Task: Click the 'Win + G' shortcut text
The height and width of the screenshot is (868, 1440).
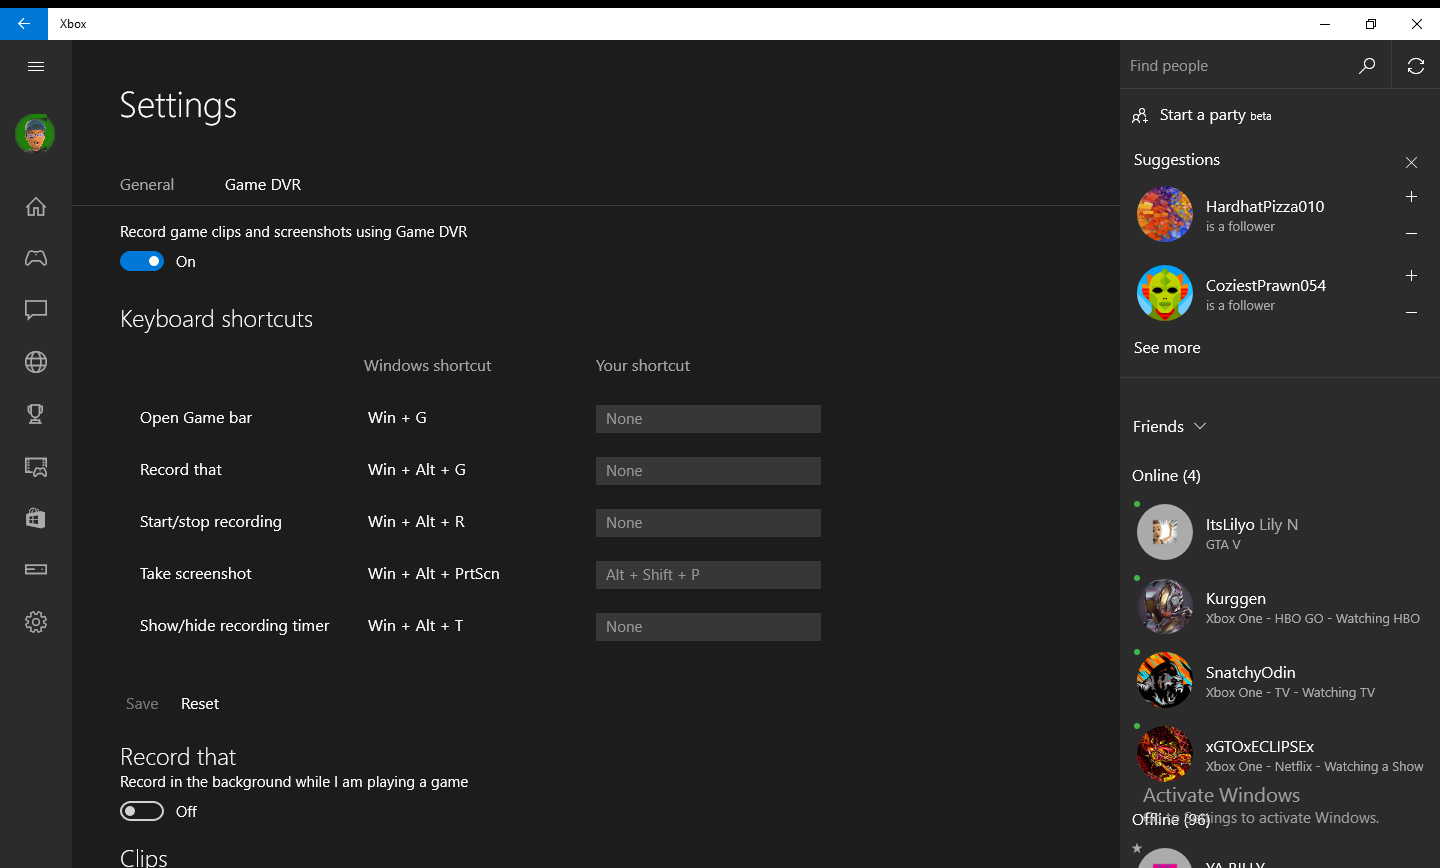Action: pos(397,417)
